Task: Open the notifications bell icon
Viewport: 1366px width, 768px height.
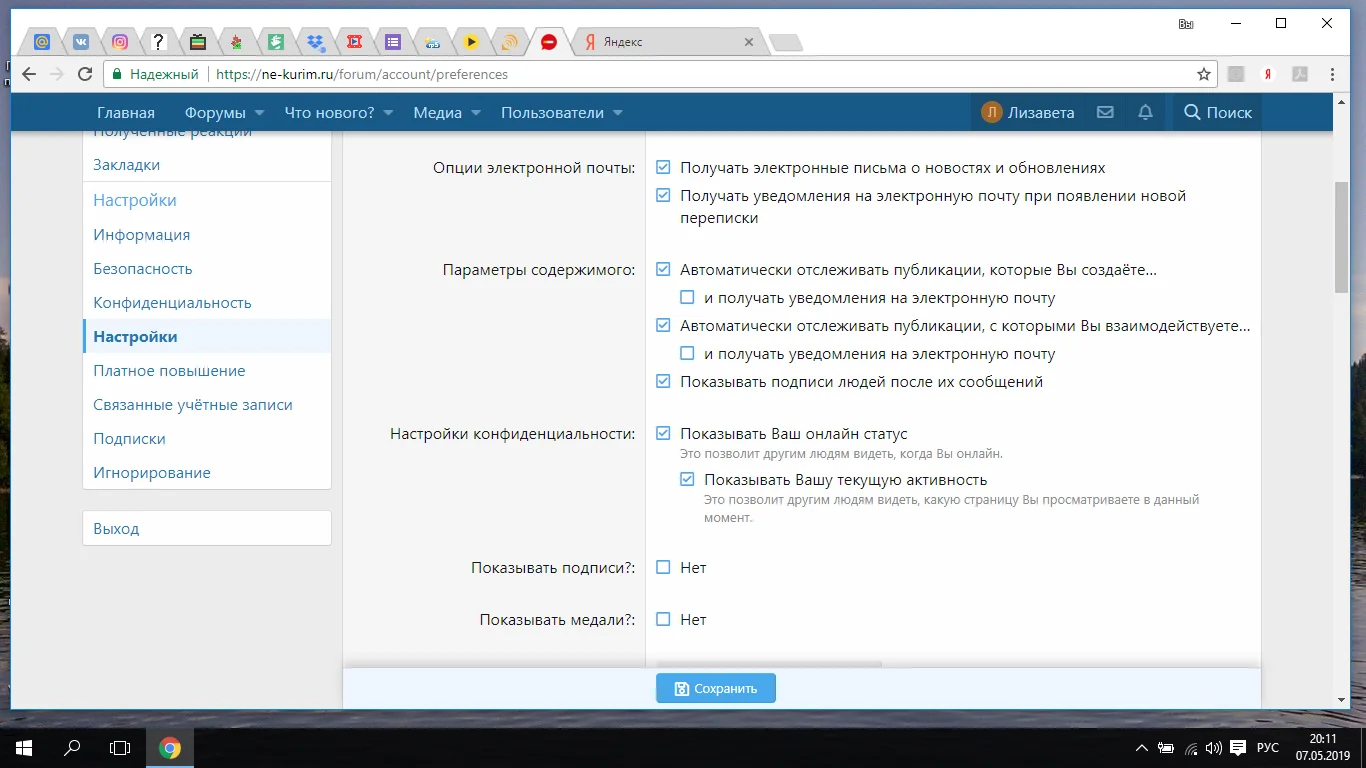Action: [x=1145, y=112]
